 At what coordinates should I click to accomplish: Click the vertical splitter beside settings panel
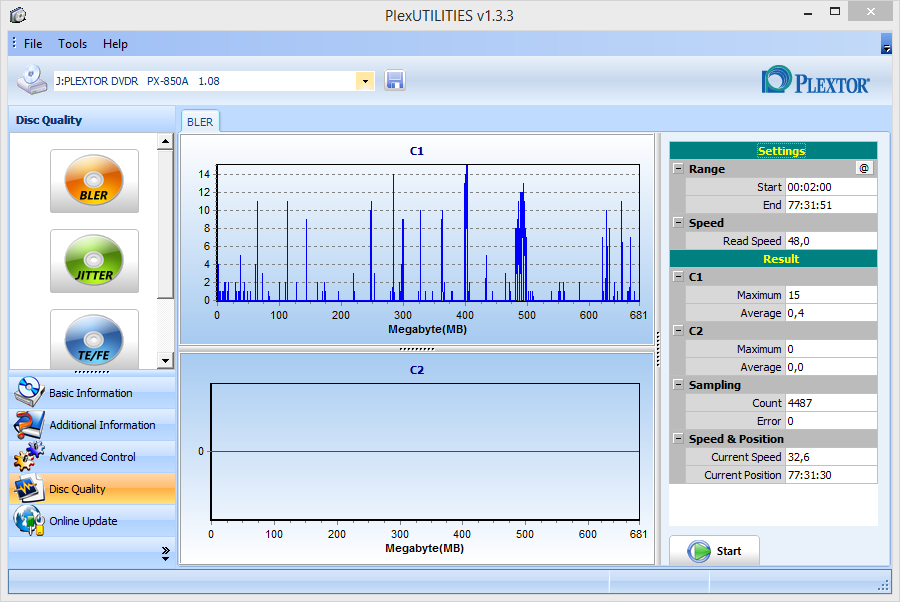click(658, 349)
